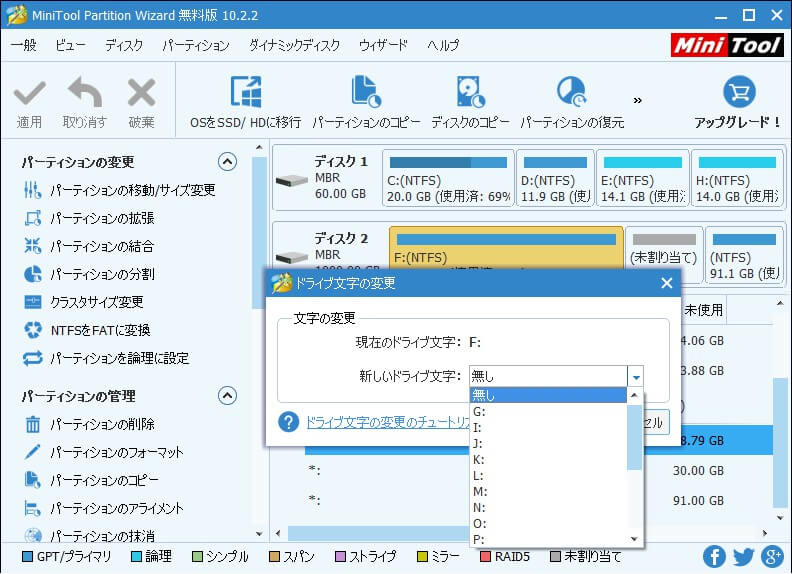Choose 無し in drive letter list
This screenshot has width=792, height=574.
[x=548, y=395]
